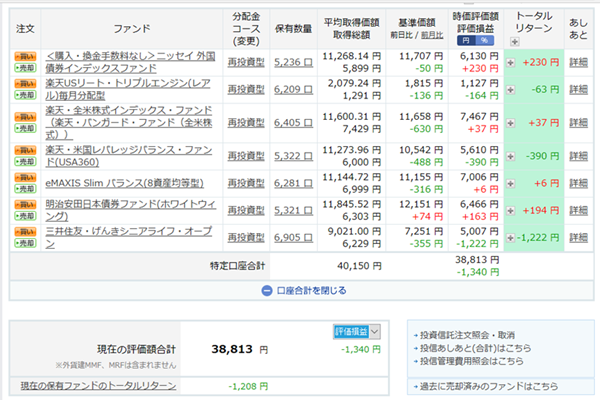
Task: Switch 基準価額 comparison to 前月比
Action: [432, 35]
